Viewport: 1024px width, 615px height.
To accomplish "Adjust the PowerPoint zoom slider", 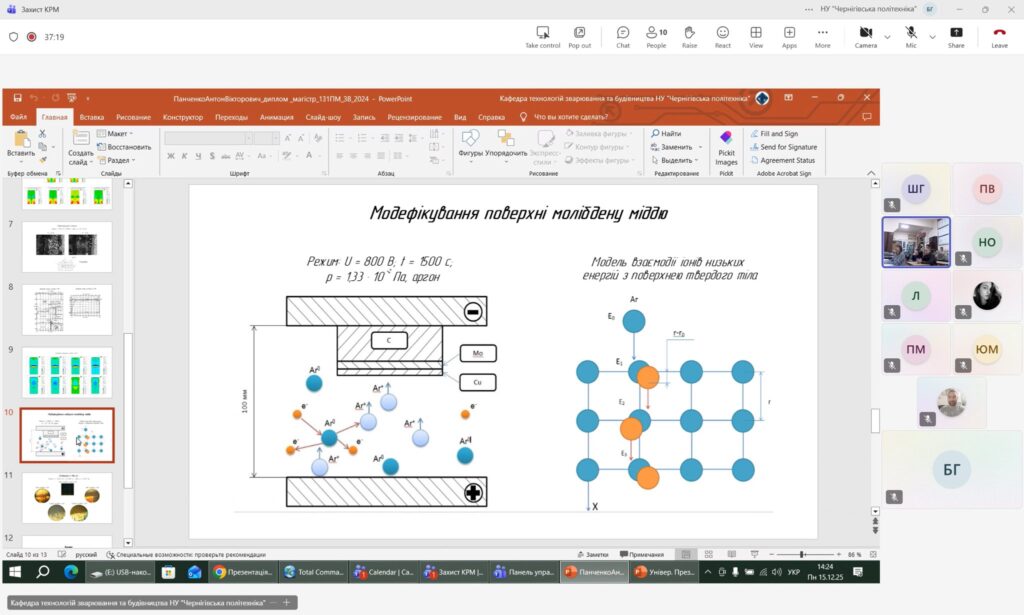I will pos(802,554).
